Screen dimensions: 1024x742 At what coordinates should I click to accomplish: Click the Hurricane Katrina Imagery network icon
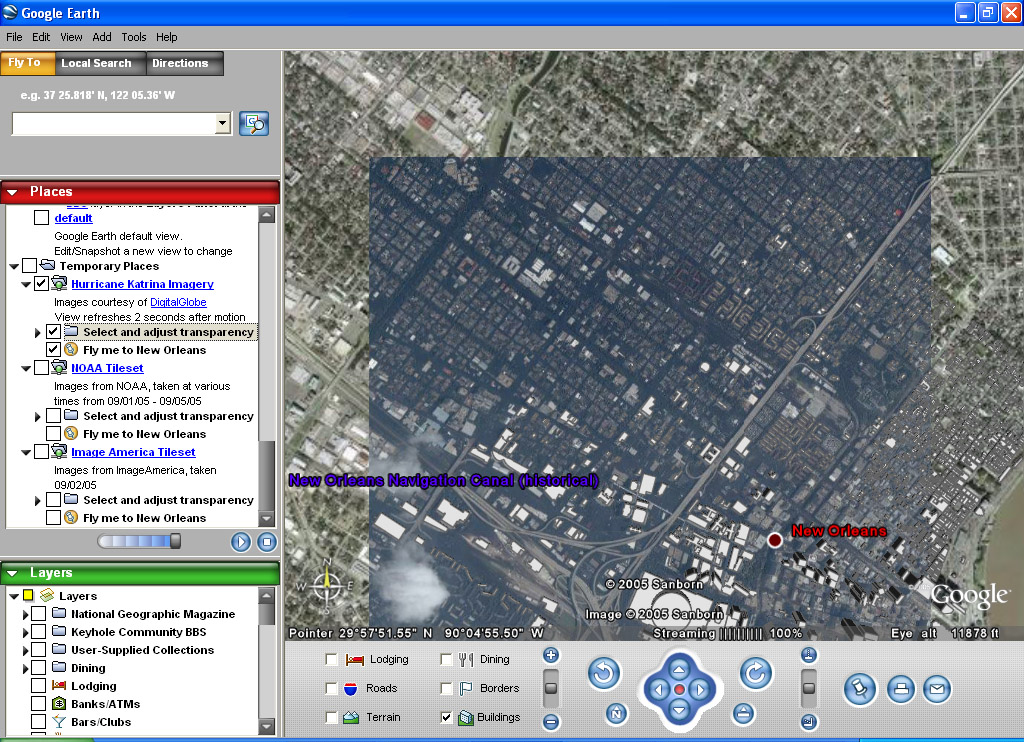[x=59, y=283]
